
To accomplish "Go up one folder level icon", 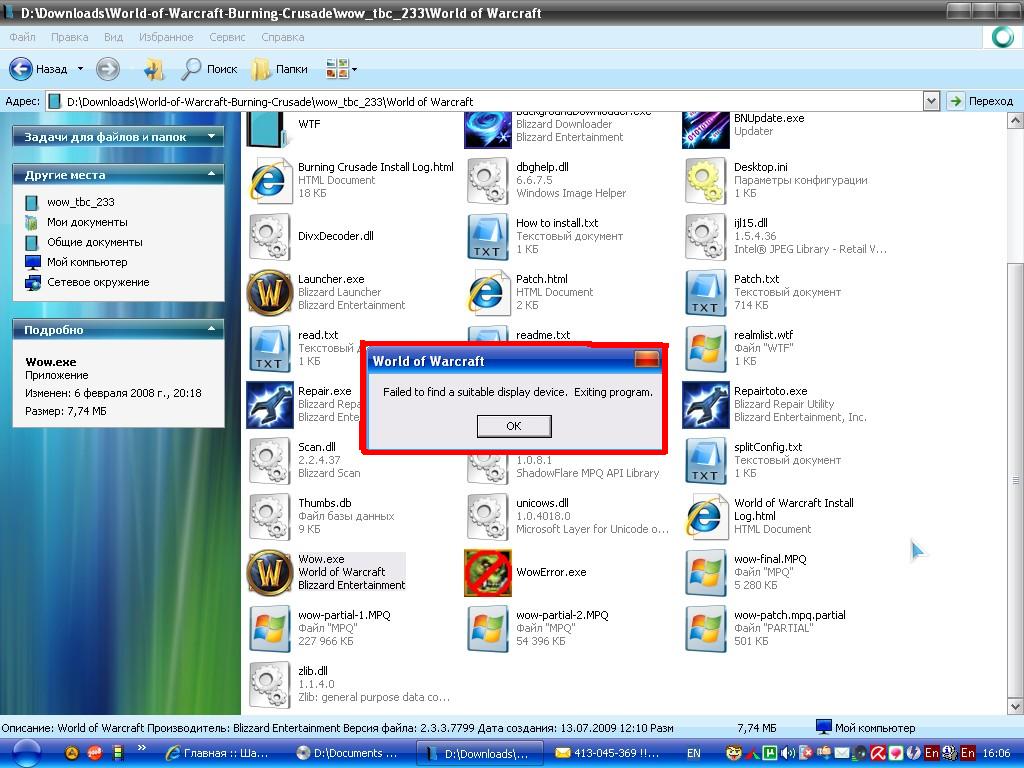I will 154,69.
